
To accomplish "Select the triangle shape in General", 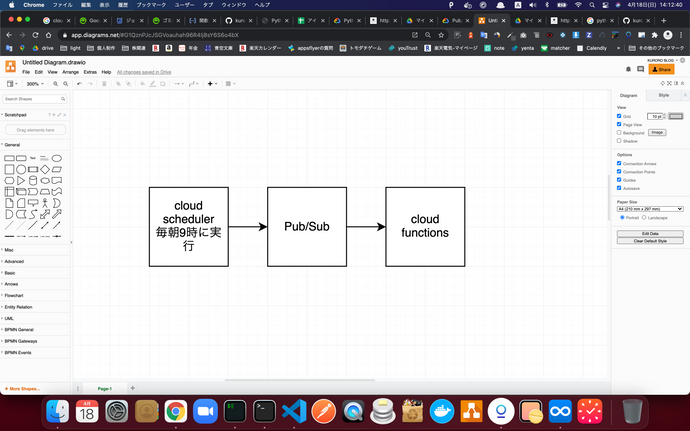I will [x=21, y=181].
